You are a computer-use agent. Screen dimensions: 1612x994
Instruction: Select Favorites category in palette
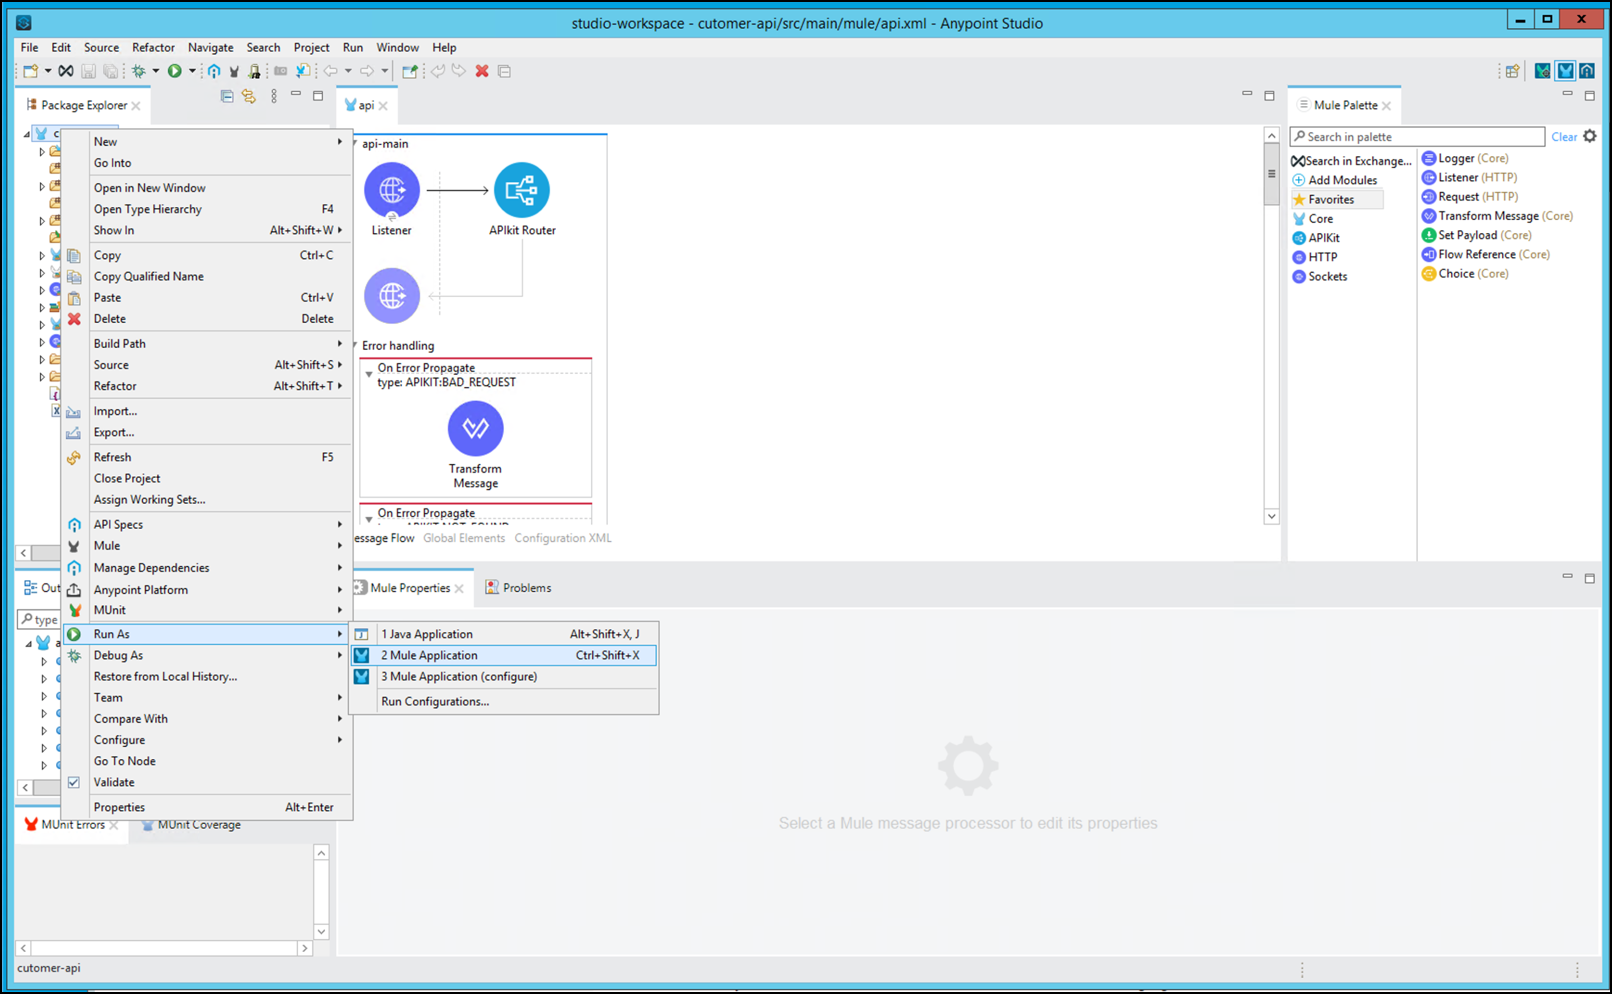click(x=1337, y=199)
